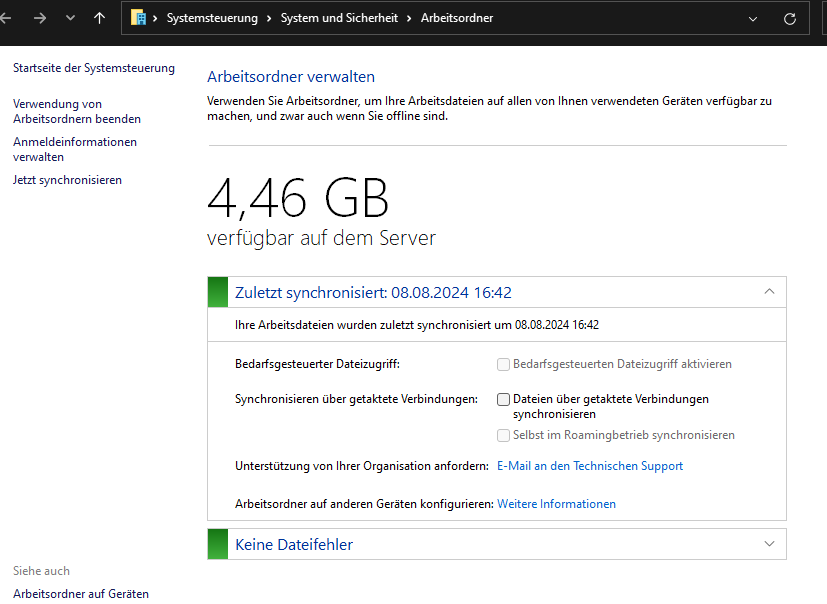
Task: Expand the arrow before Systemsteuerung breadcrumb
Action: coord(155,18)
